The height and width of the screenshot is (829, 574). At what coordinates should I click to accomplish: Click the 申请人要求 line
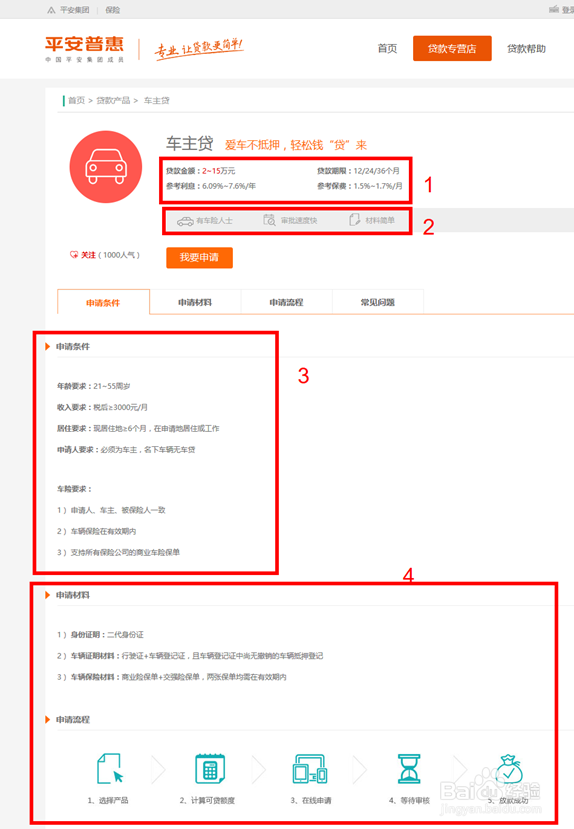126,449
